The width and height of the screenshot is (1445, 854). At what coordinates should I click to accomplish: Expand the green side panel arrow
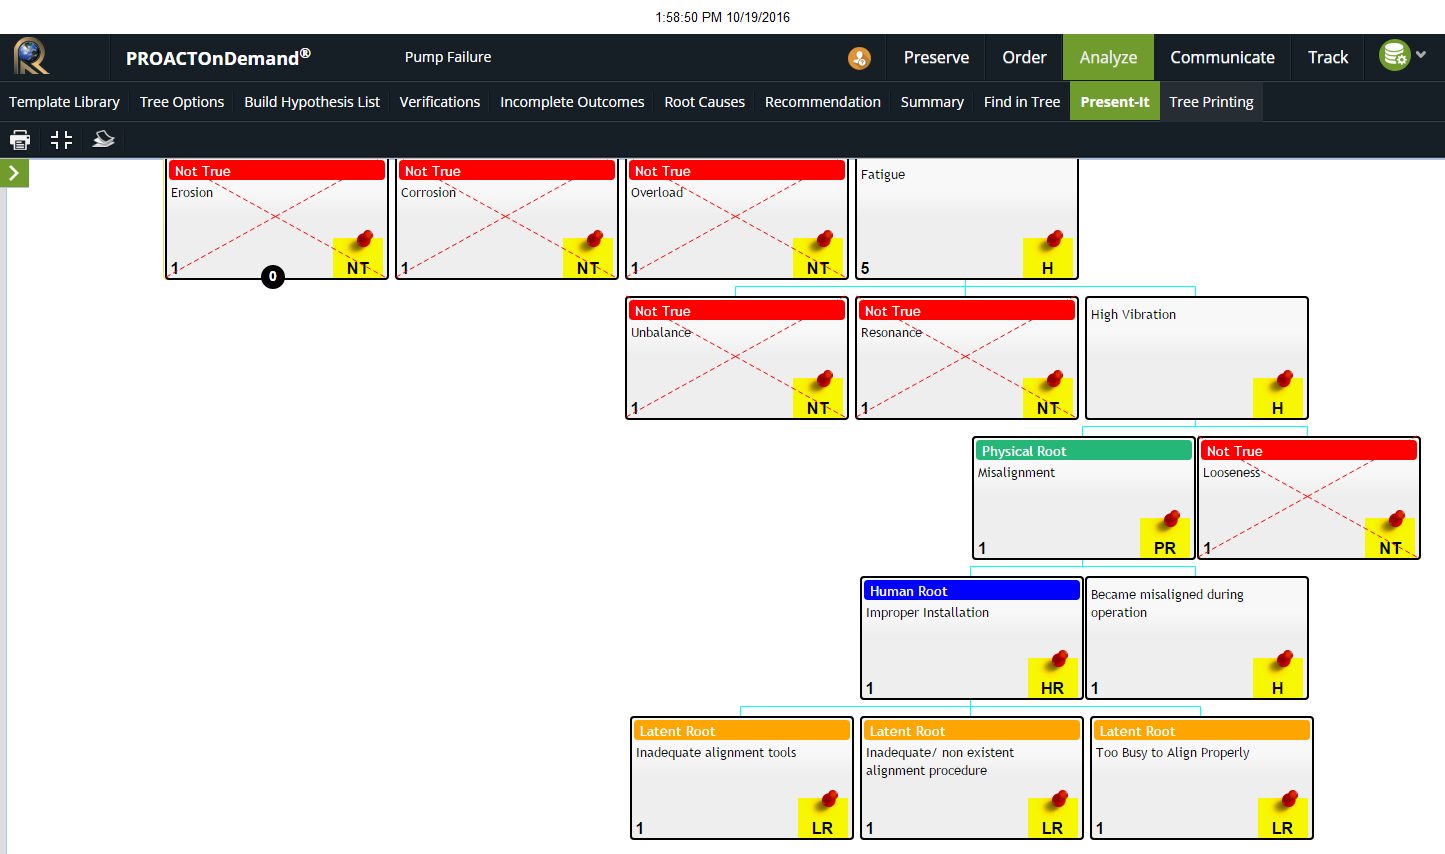click(14, 173)
